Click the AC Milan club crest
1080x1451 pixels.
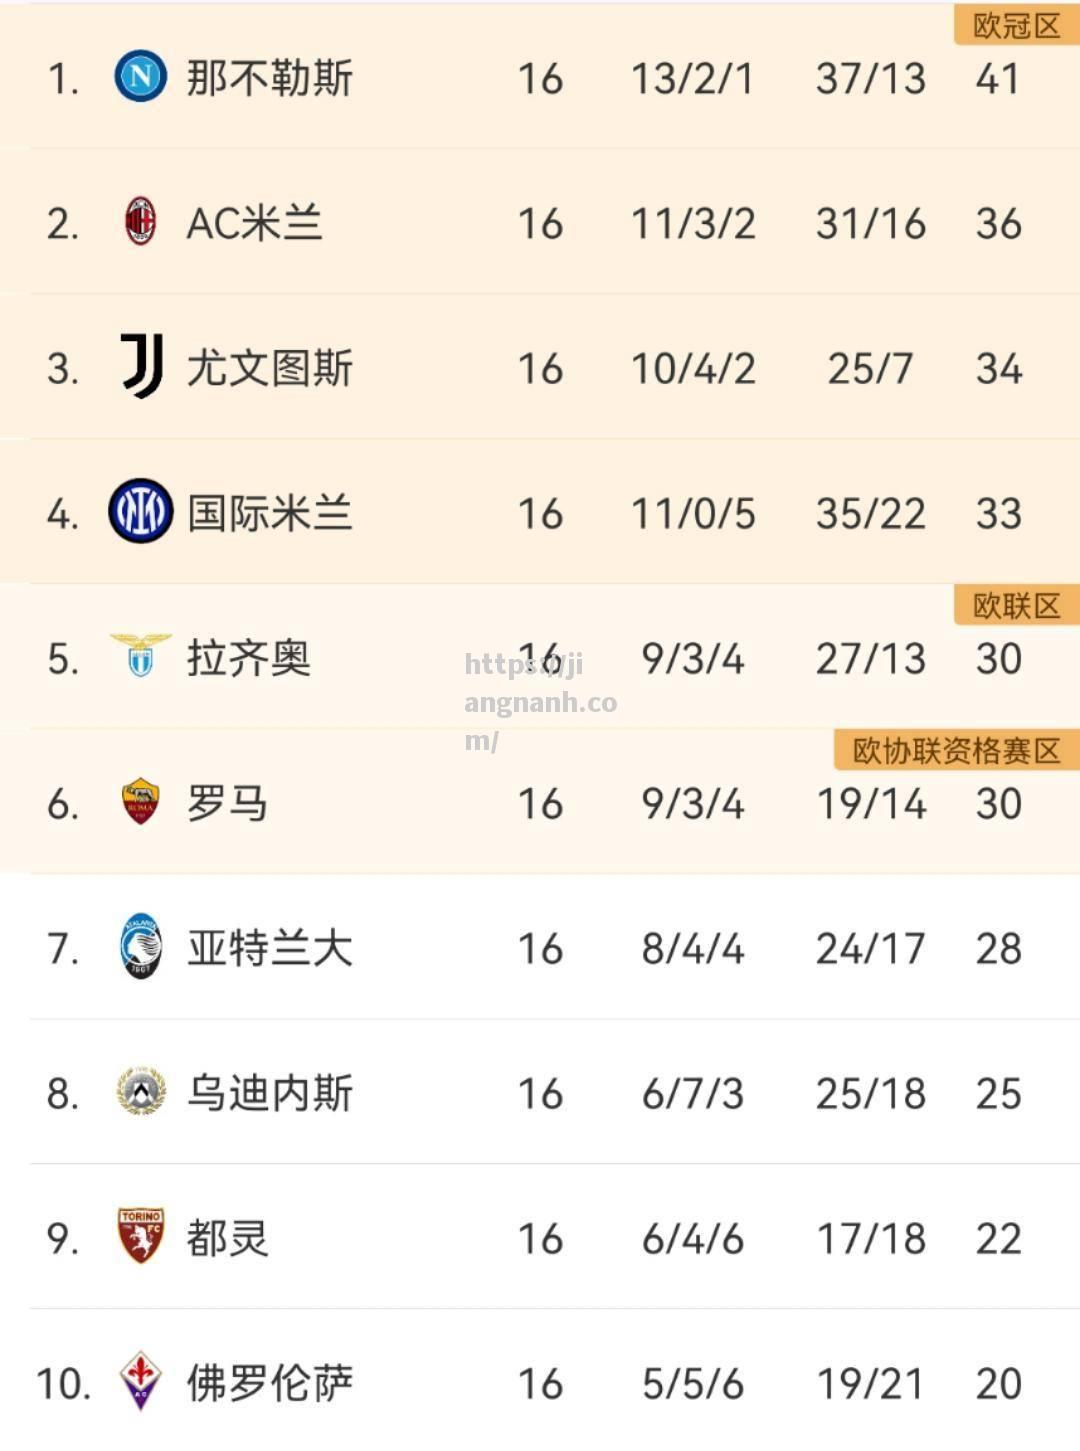[x=140, y=221]
